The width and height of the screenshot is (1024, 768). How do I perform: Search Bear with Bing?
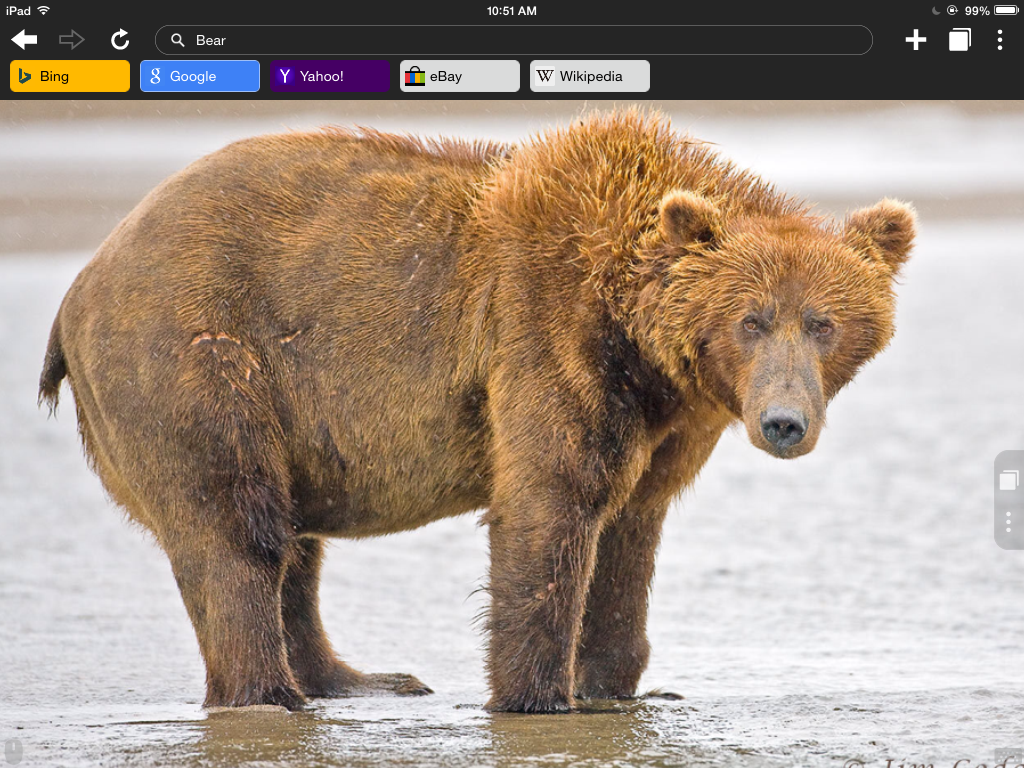70,76
